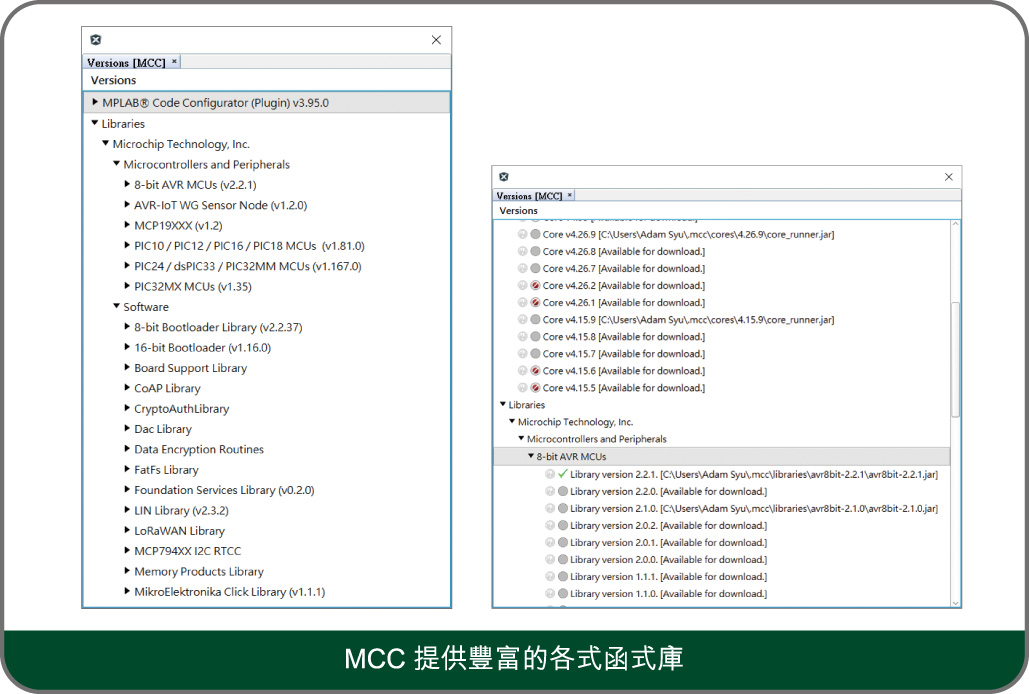Click the red status icon for Core v4.26.1
1029x694 pixels.
(535, 302)
